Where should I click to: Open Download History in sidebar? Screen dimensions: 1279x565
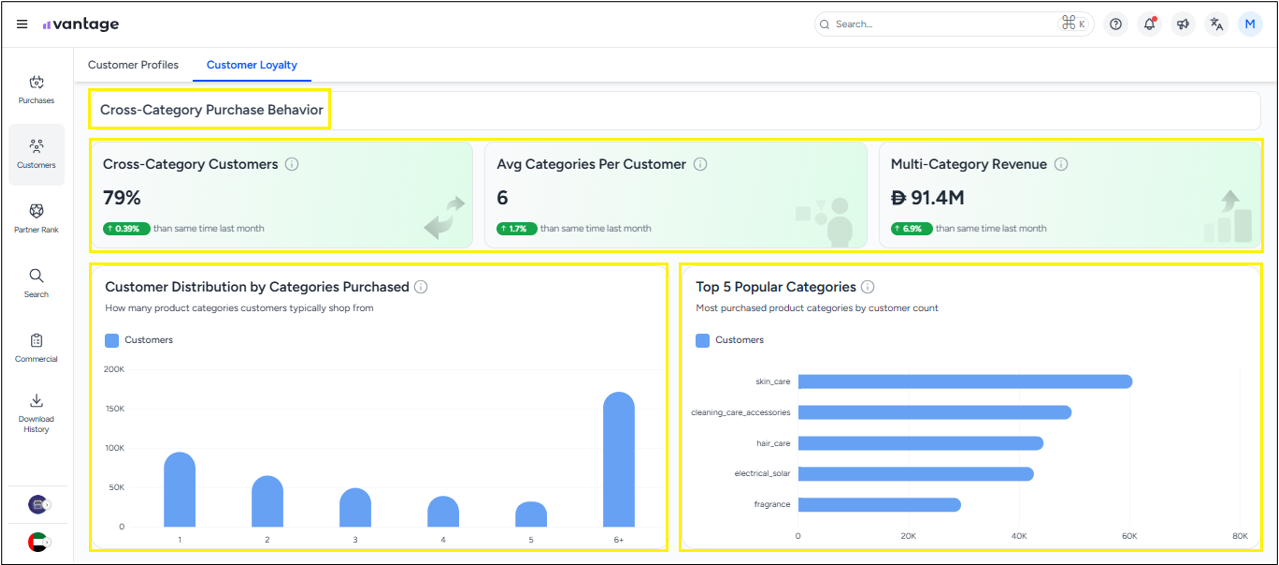(x=36, y=412)
